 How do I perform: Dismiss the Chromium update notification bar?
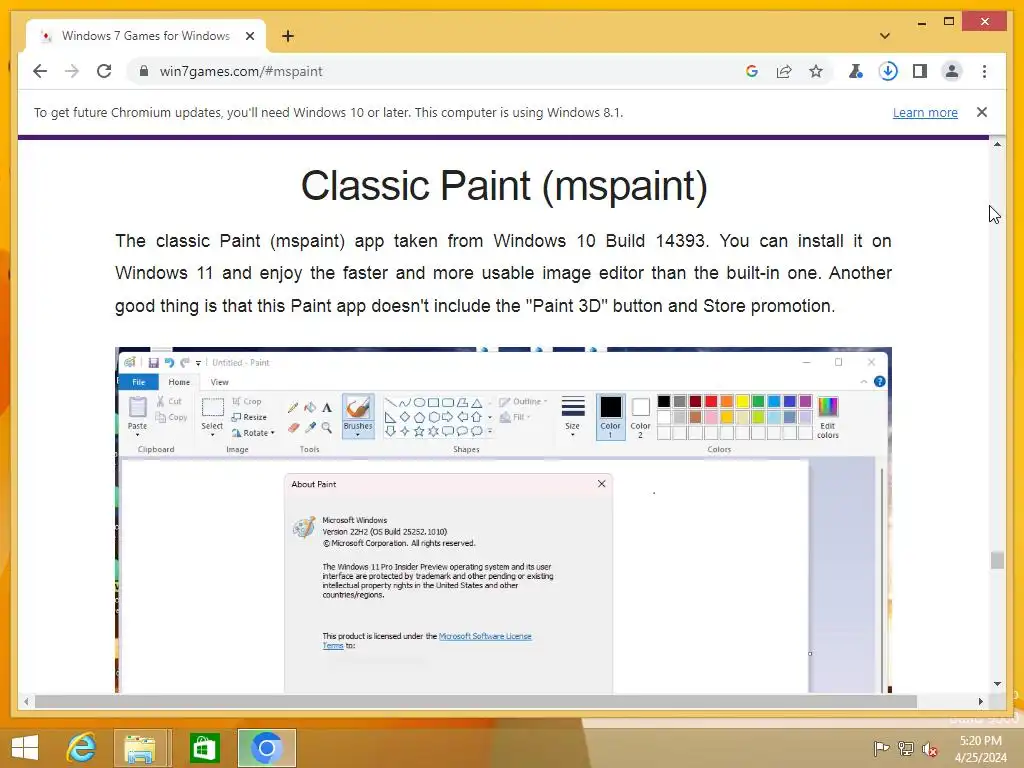coord(982,112)
